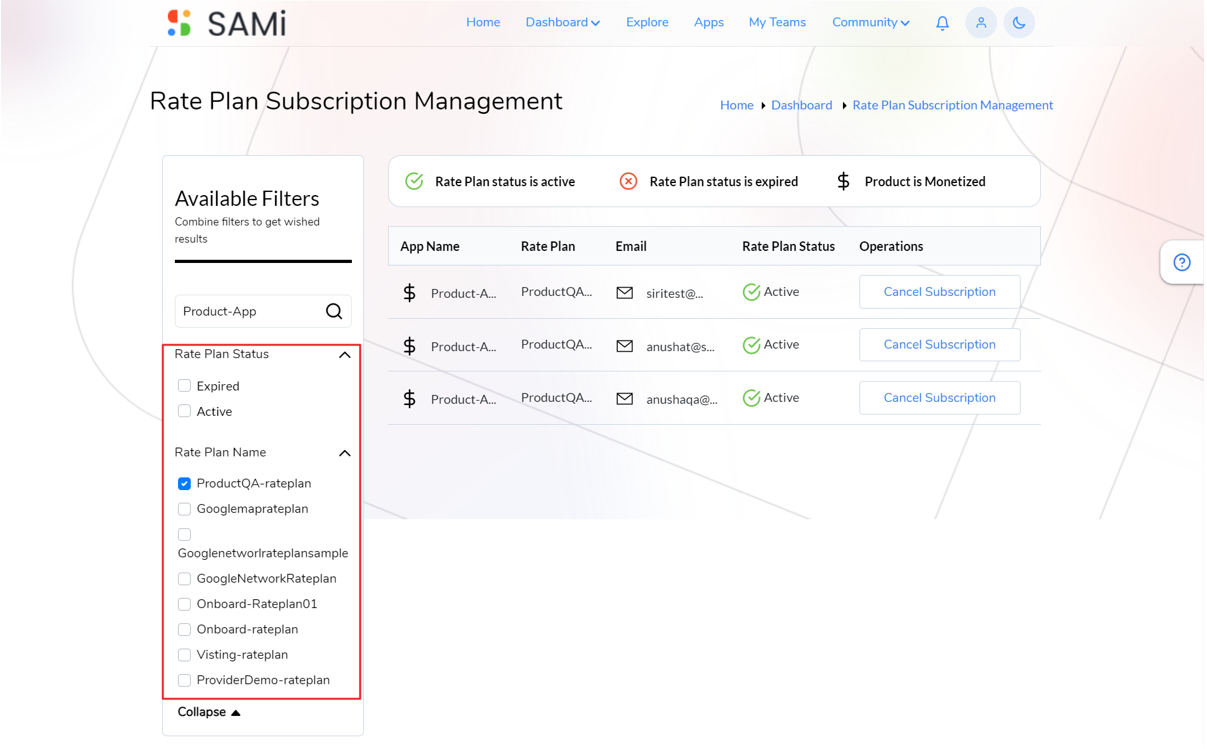Click the Rate Plan Status column header
Image resolution: width=1207 pixels, height=749 pixels.
(x=788, y=246)
